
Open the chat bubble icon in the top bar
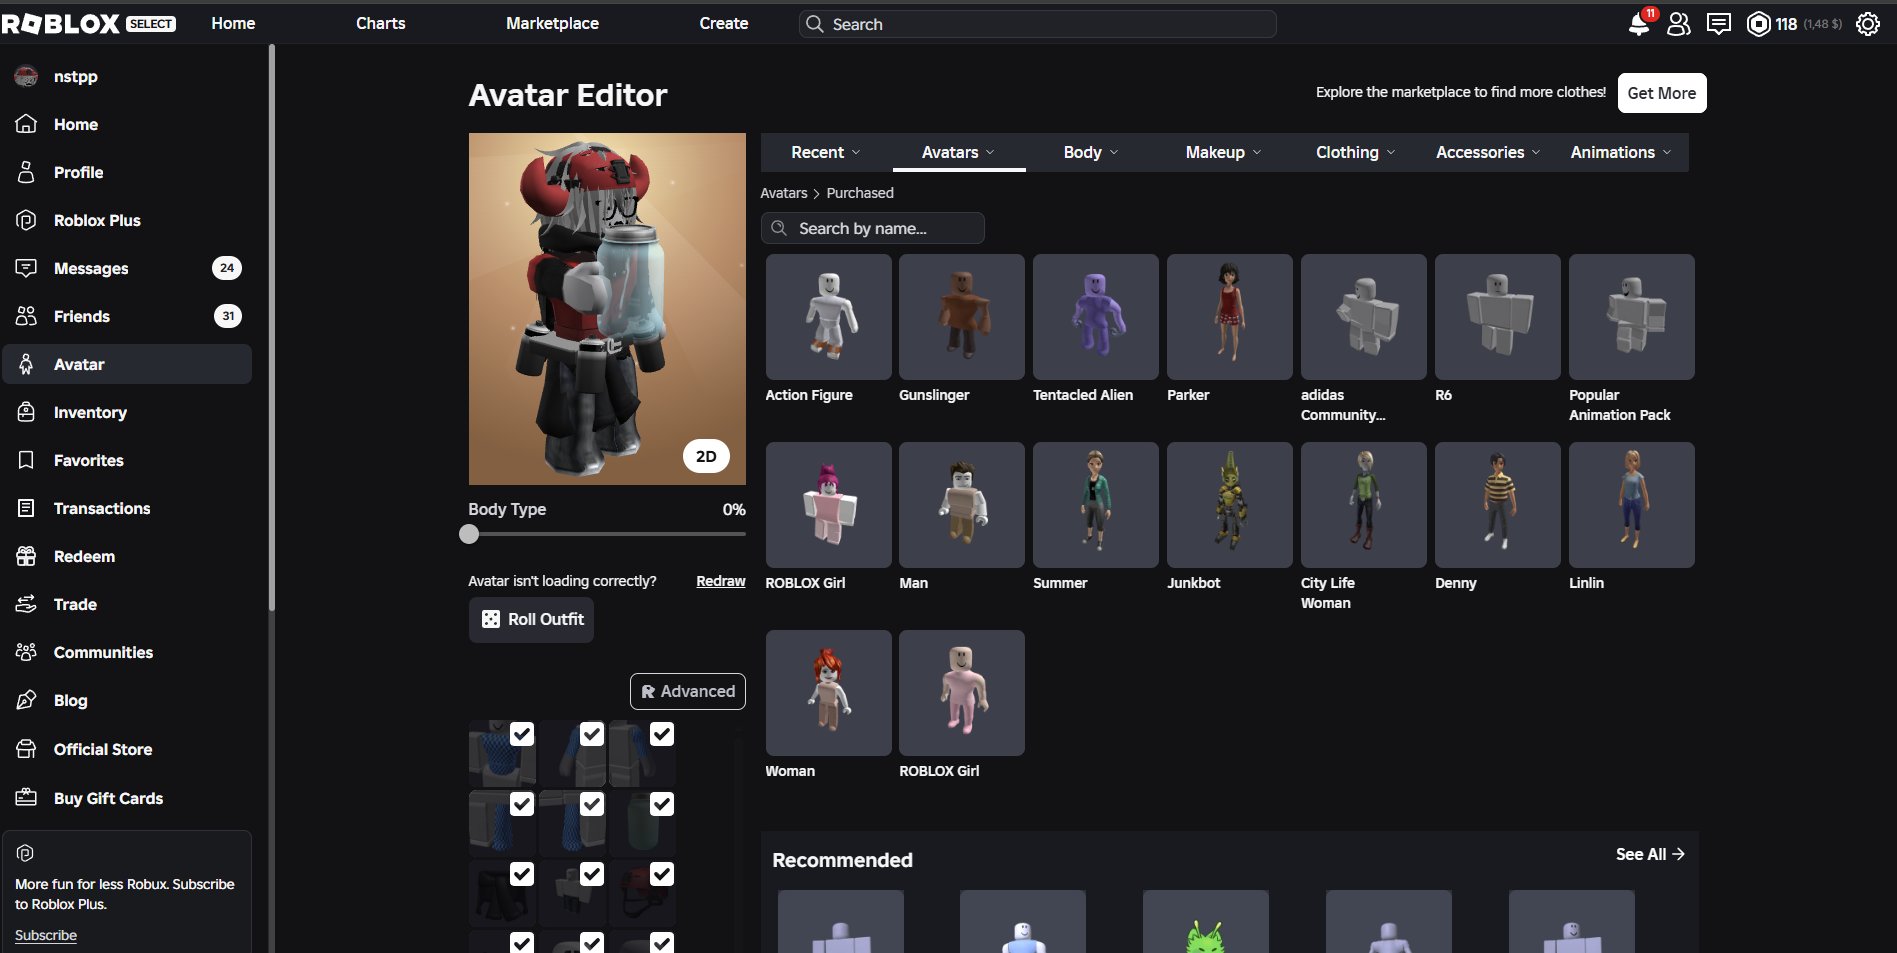click(x=1719, y=24)
